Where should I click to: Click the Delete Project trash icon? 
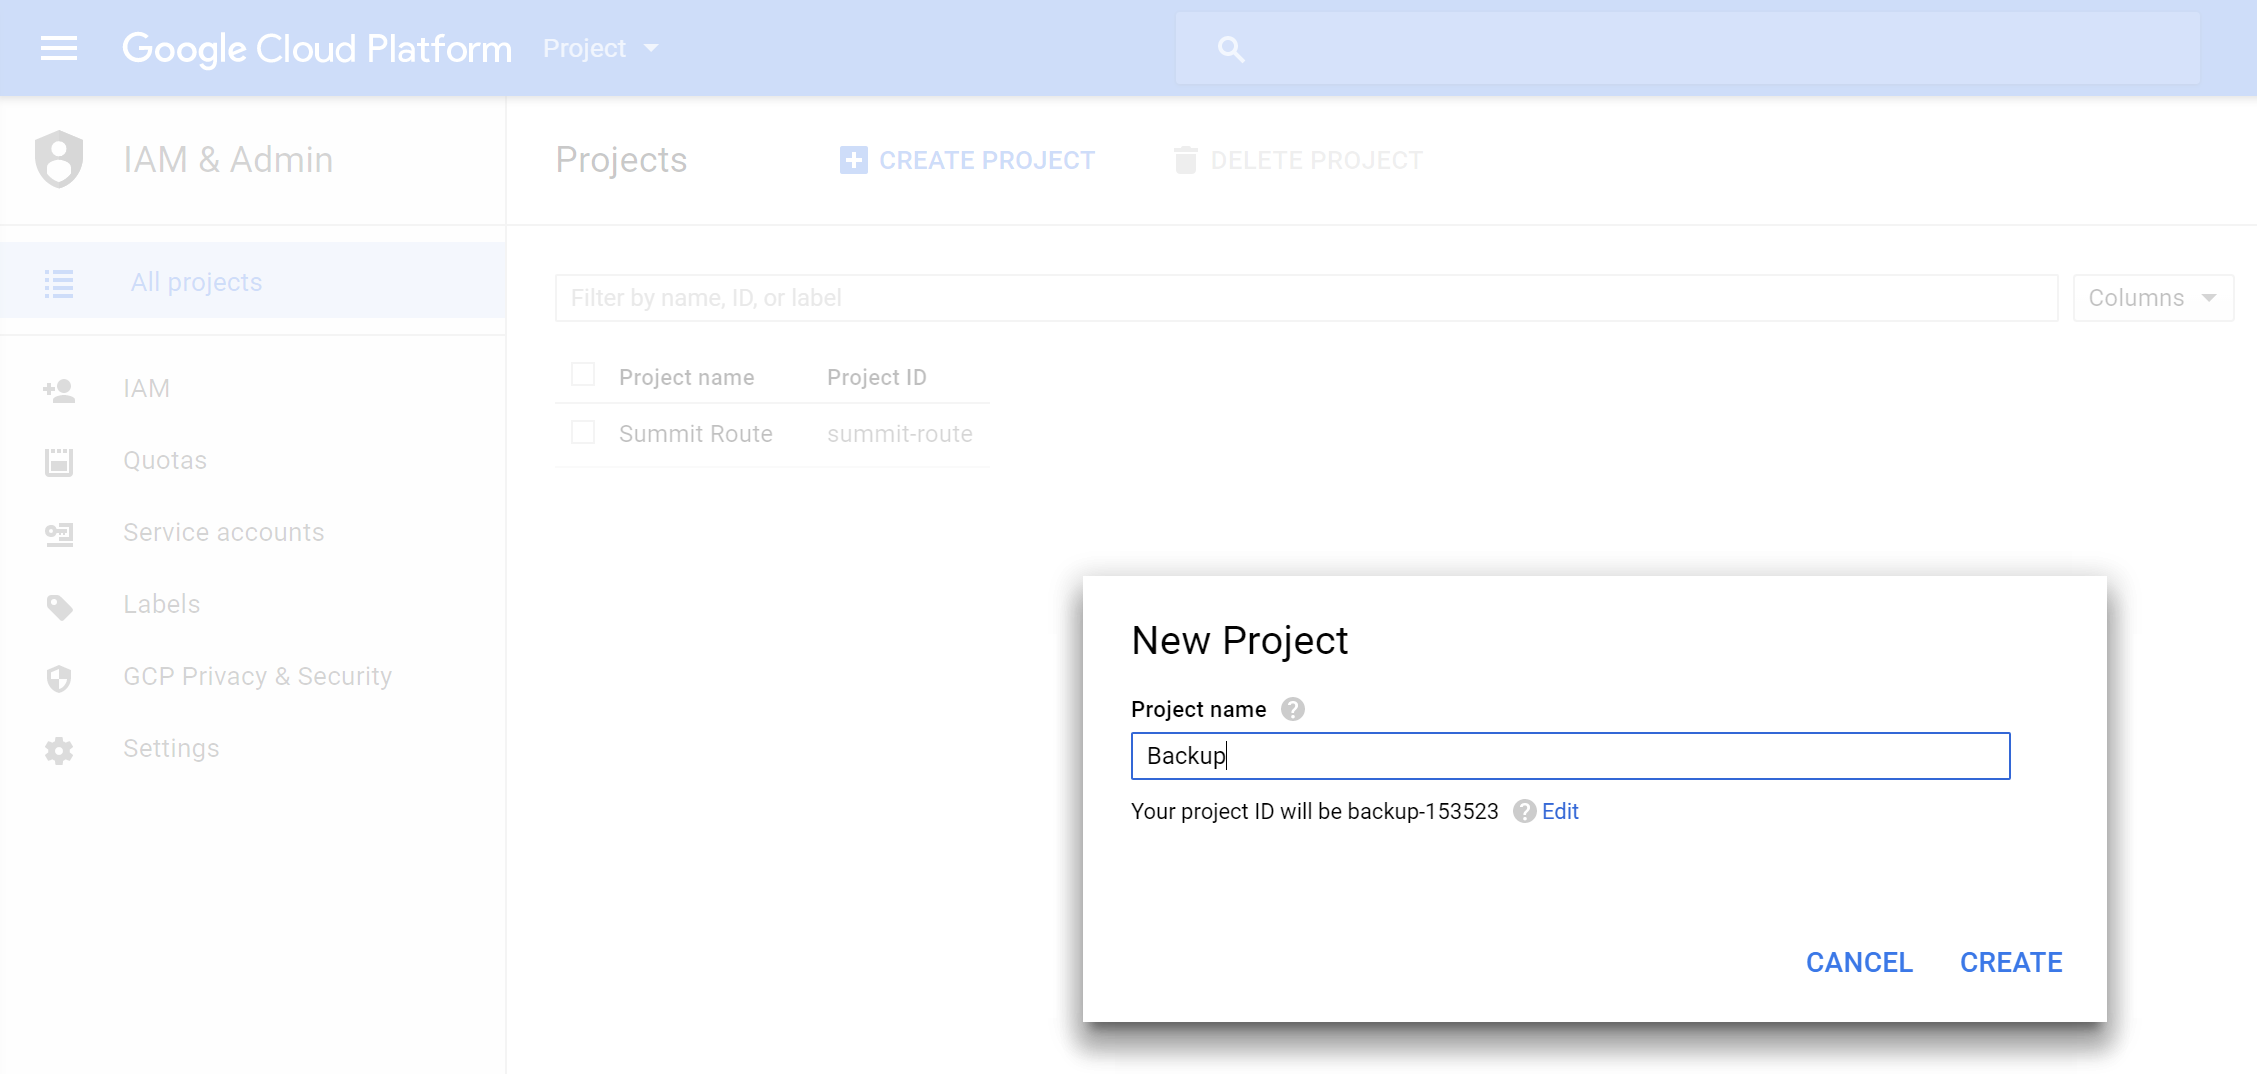(1185, 160)
